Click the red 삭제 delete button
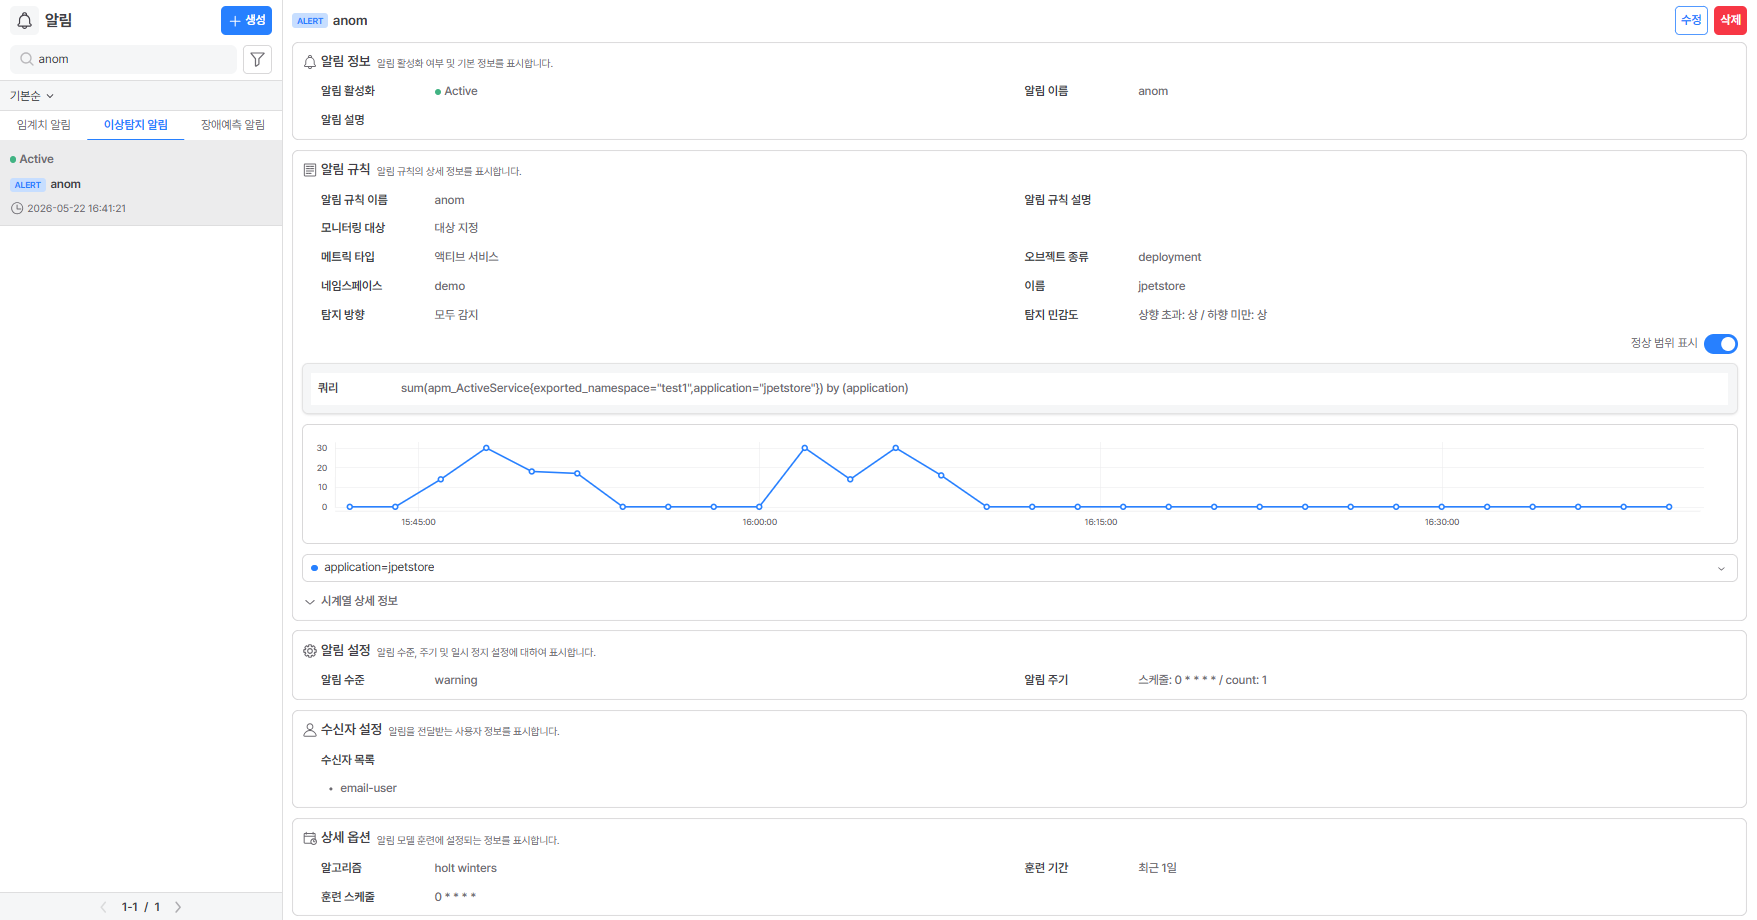 click(x=1730, y=20)
